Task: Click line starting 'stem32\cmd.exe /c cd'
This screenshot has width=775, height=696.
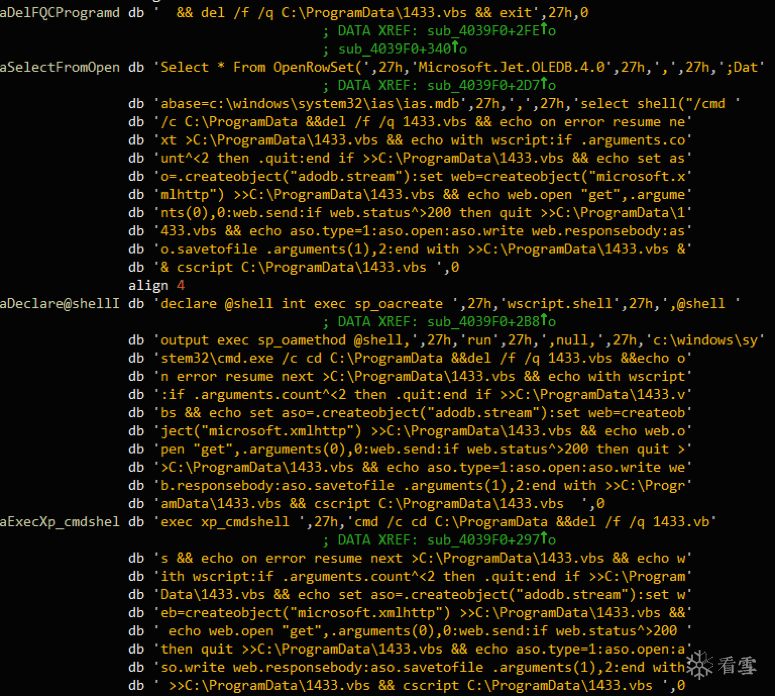Action: tap(410, 358)
